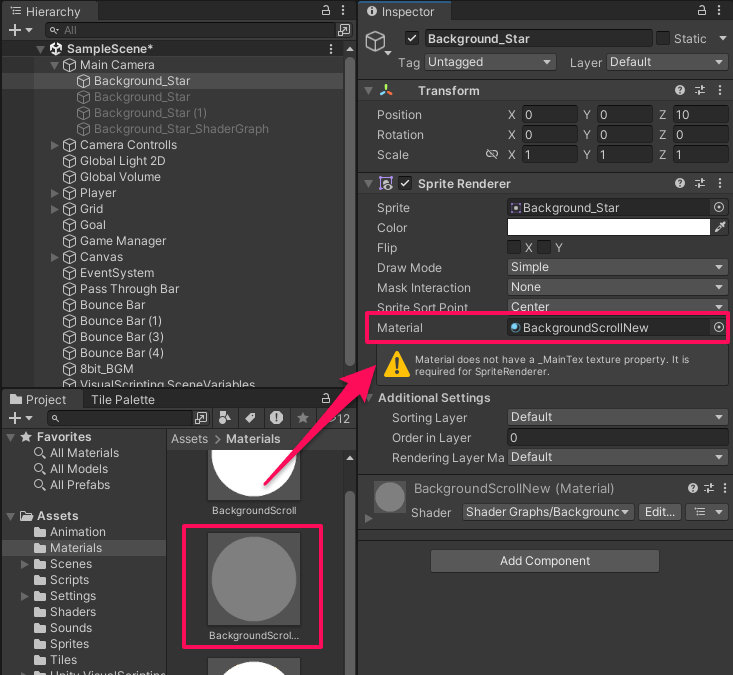This screenshot has width=733, height=675.
Task: Expand Camera Controlls in Hierarchy
Action: click(55, 145)
